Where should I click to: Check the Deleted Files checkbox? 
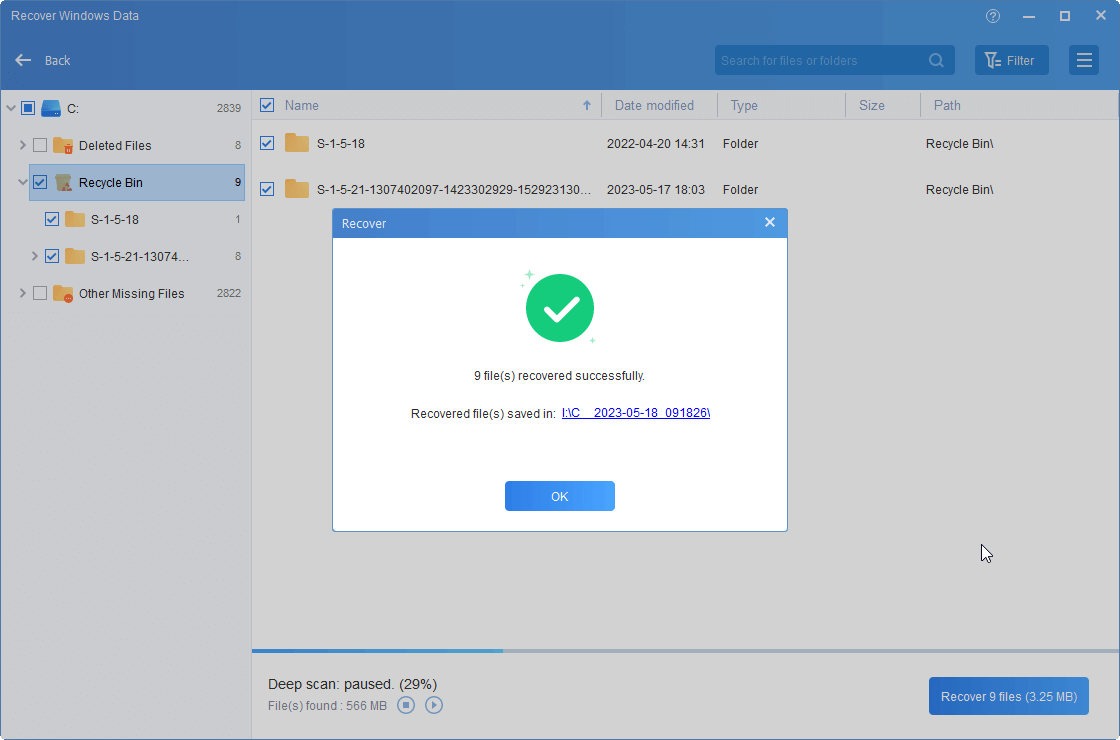(x=40, y=145)
